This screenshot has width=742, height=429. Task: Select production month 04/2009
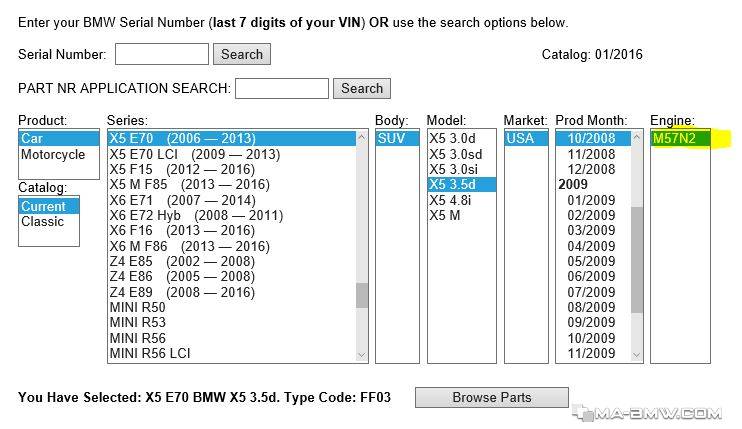pos(593,246)
